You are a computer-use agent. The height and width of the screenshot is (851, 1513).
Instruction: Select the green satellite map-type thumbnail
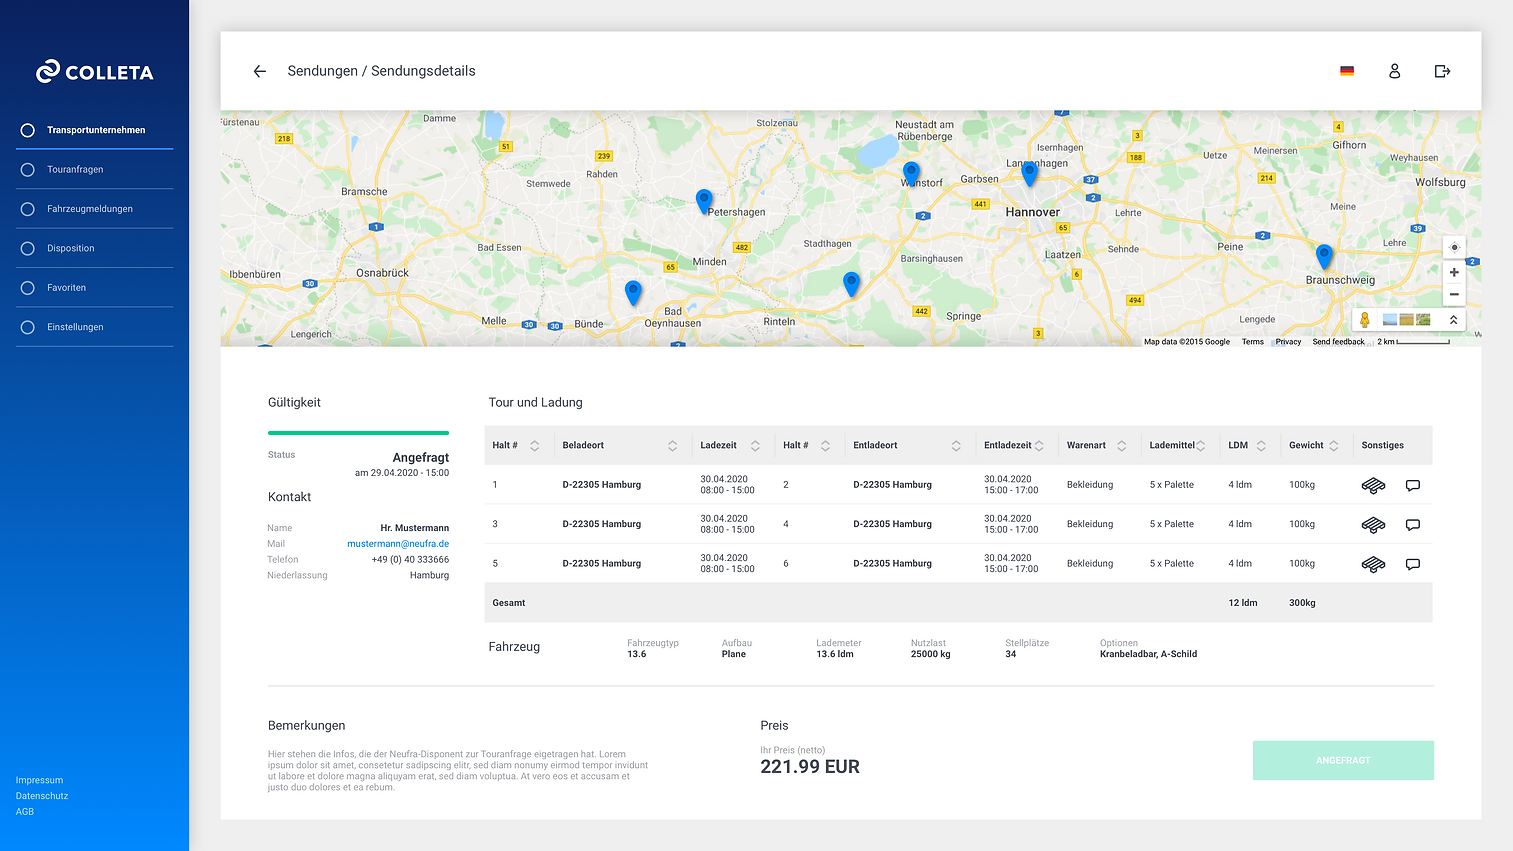pos(1423,320)
